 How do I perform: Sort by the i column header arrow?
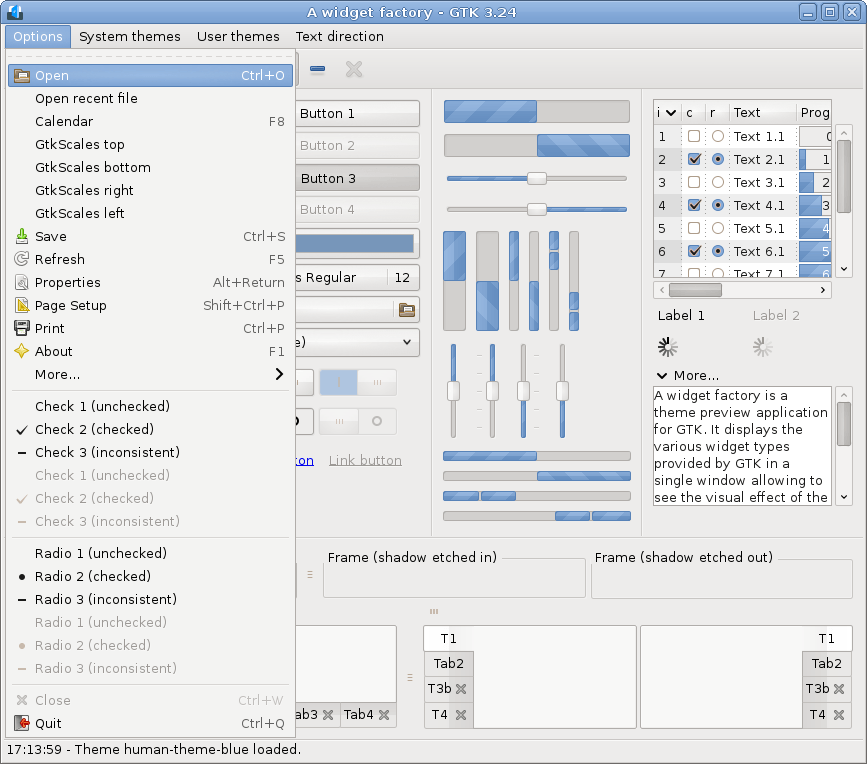671,113
